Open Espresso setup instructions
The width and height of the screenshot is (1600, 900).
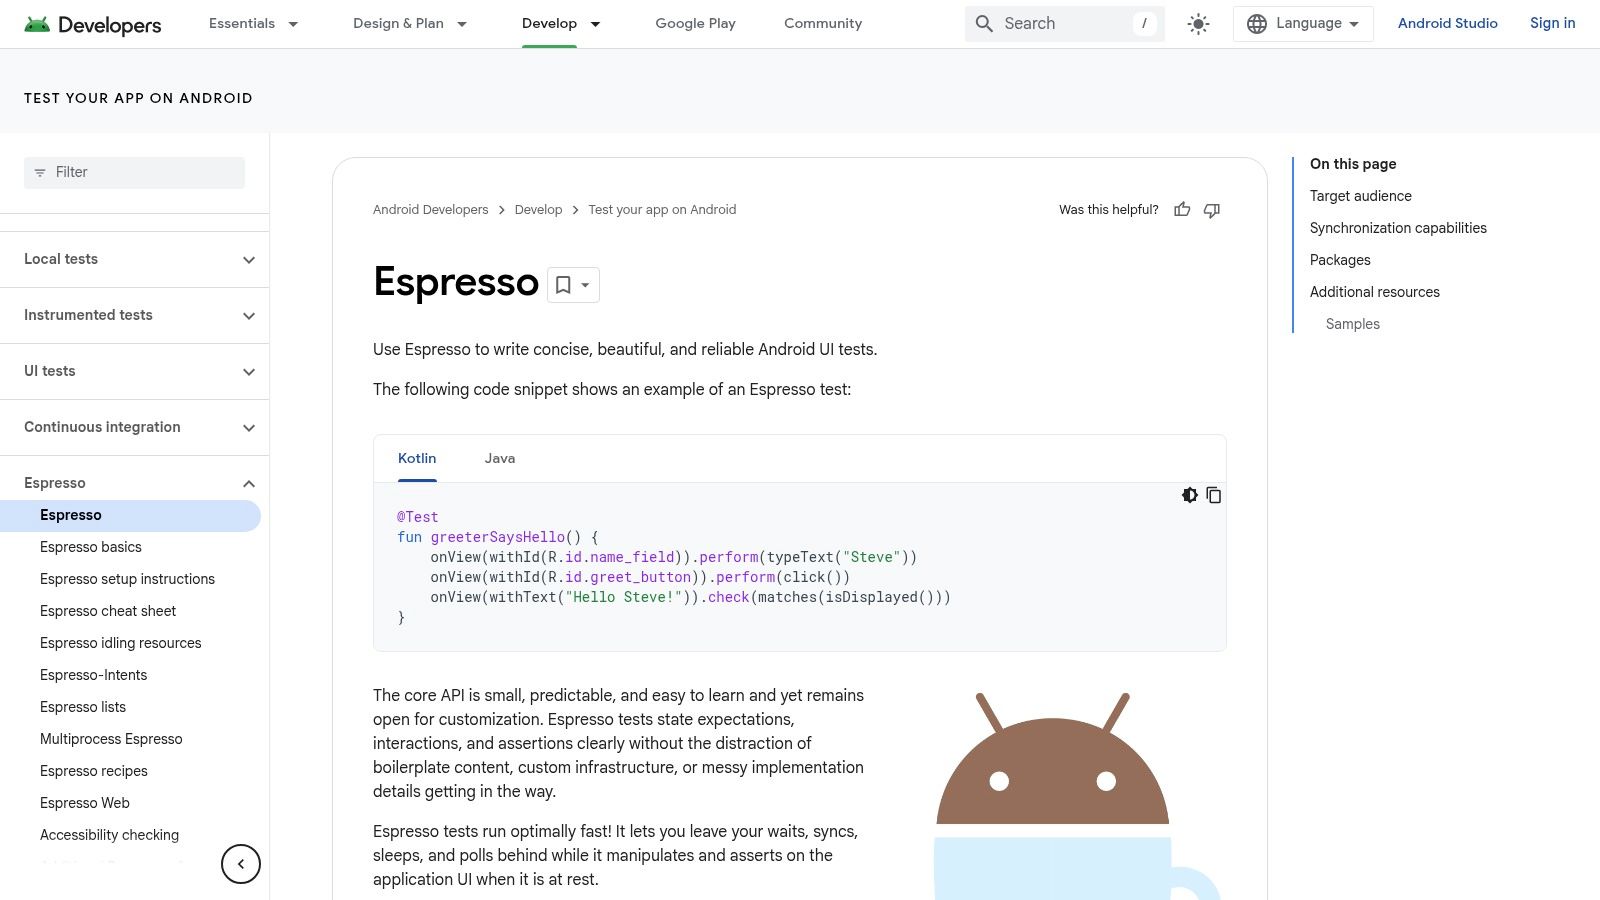click(x=127, y=579)
